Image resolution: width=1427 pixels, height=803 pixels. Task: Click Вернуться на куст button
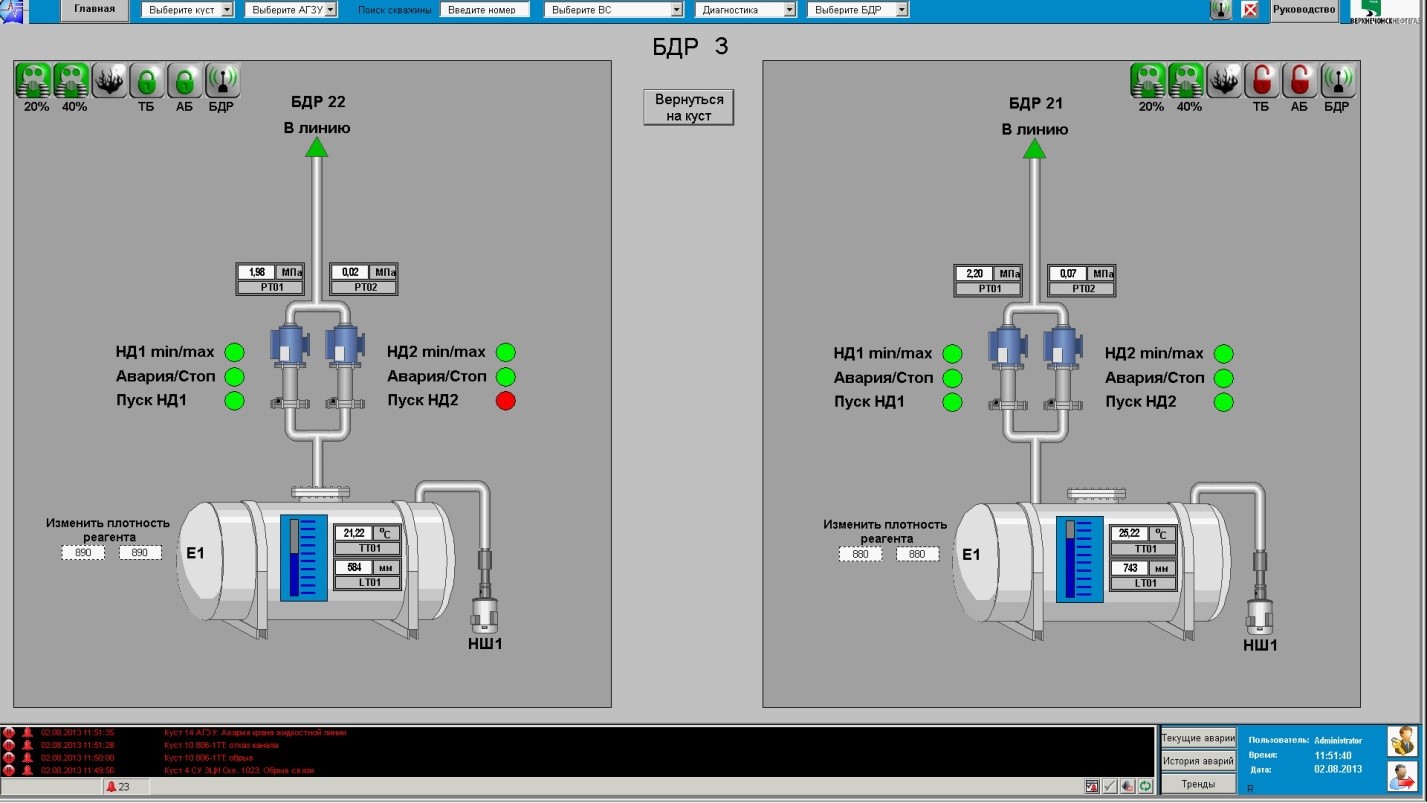tap(688, 108)
